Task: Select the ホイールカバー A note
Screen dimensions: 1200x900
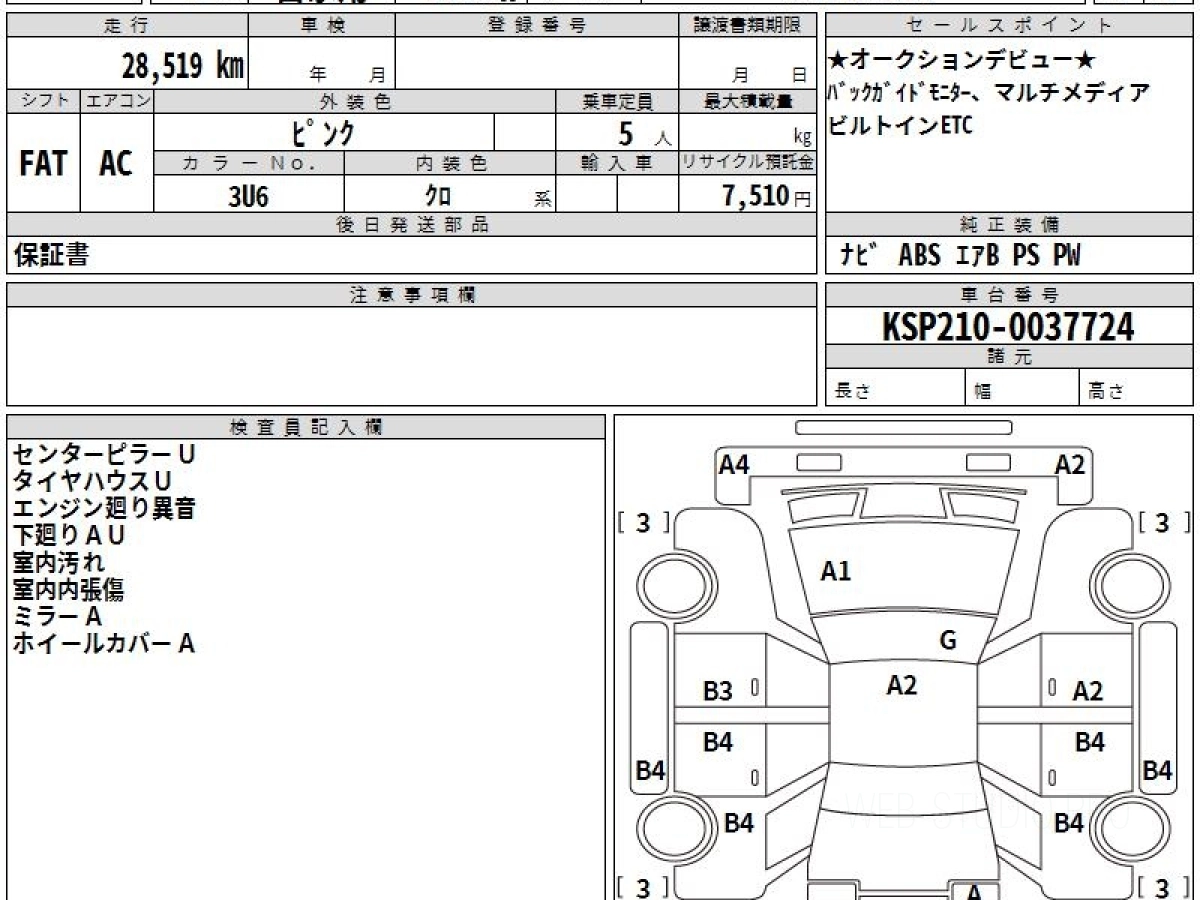Action: click(103, 643)
